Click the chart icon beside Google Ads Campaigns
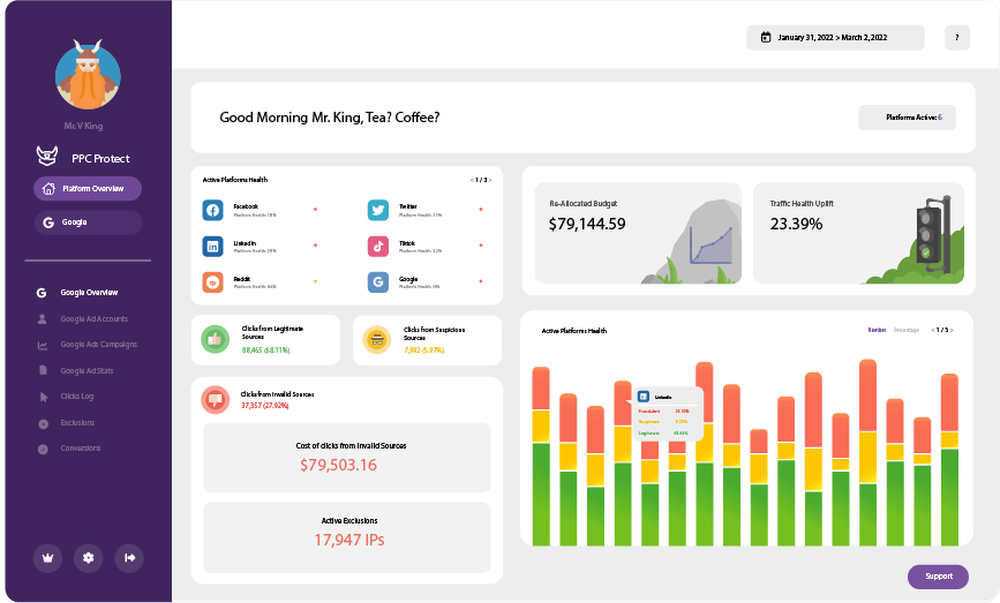This screenshot has width=1000, height=603. coord(42,345)
